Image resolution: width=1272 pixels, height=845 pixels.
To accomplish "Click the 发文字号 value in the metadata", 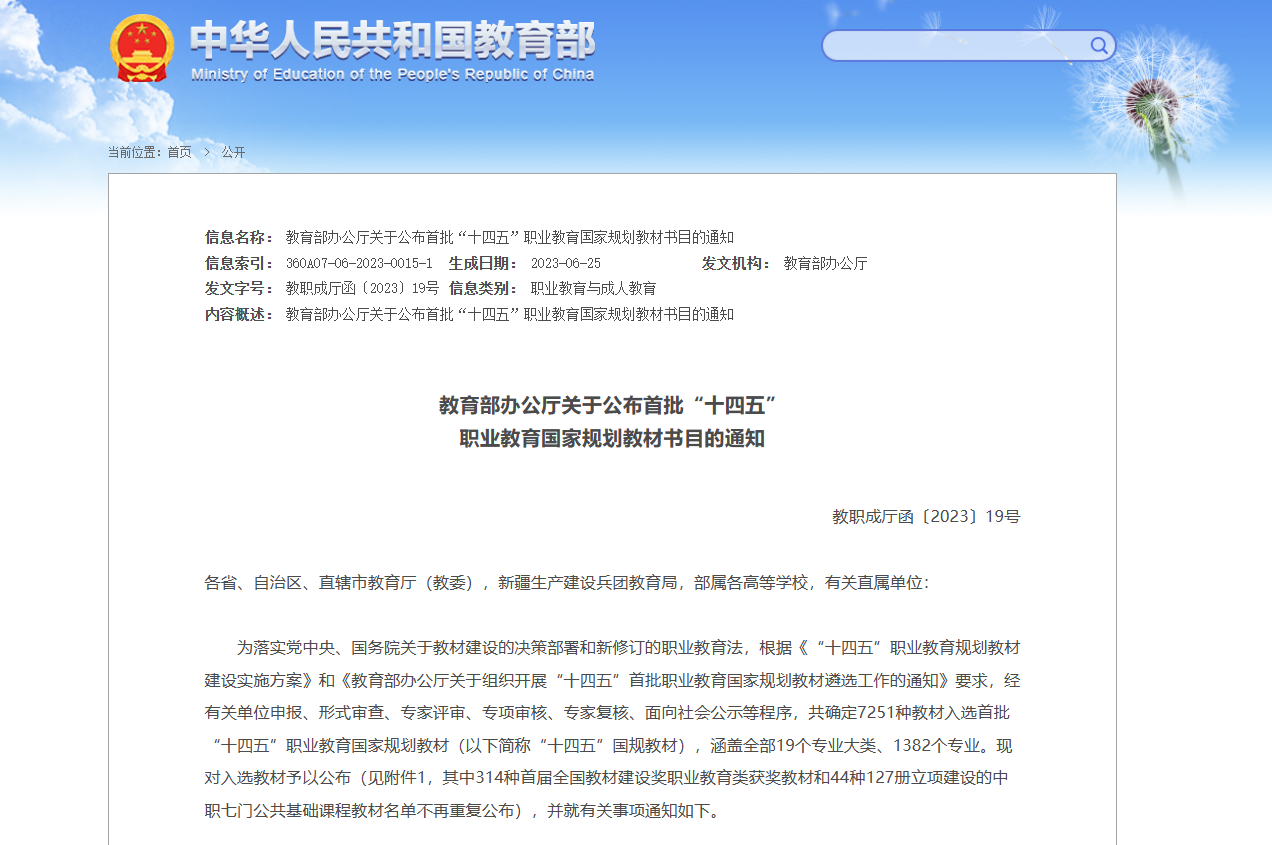I will click(362, 288).
